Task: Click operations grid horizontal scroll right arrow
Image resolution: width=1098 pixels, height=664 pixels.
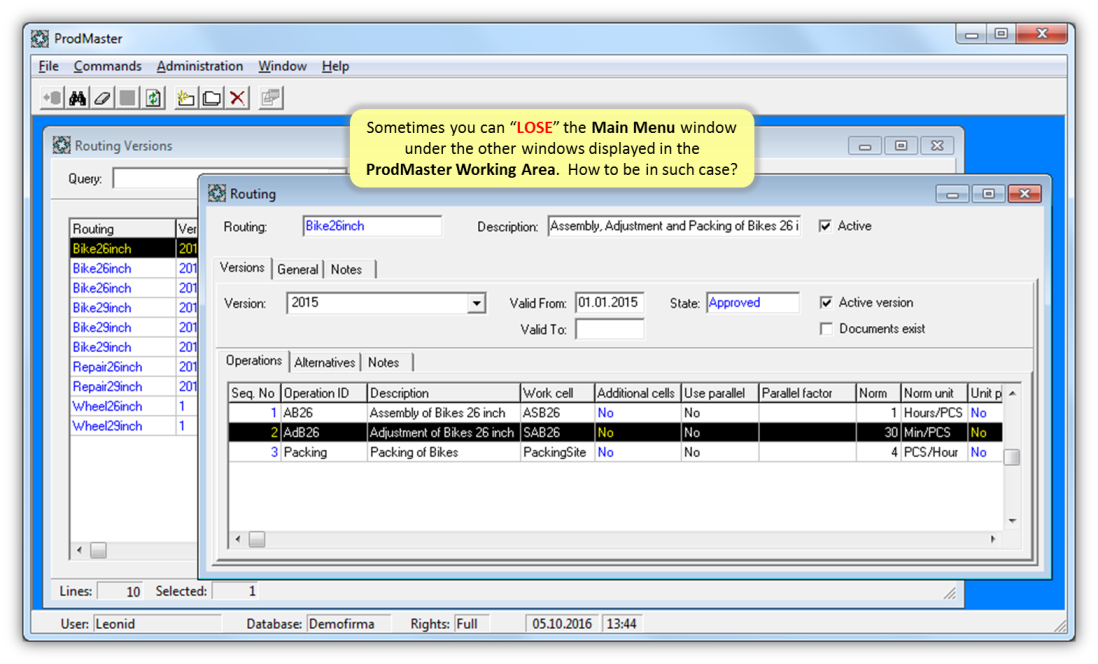Action: pos(992,539)
